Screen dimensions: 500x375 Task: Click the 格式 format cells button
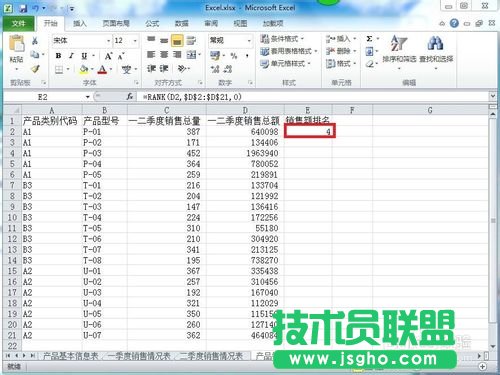341,63
